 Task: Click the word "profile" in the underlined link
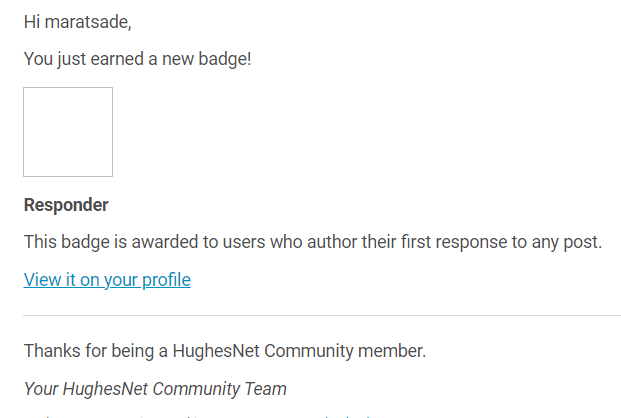pyautogui.click(x=165, y=280)
